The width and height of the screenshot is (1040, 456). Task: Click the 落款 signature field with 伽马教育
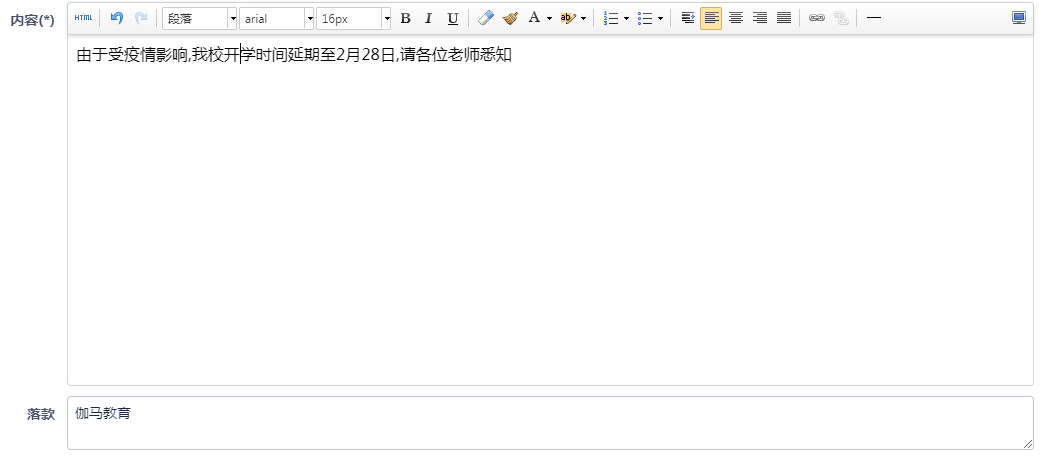point(551,423)
